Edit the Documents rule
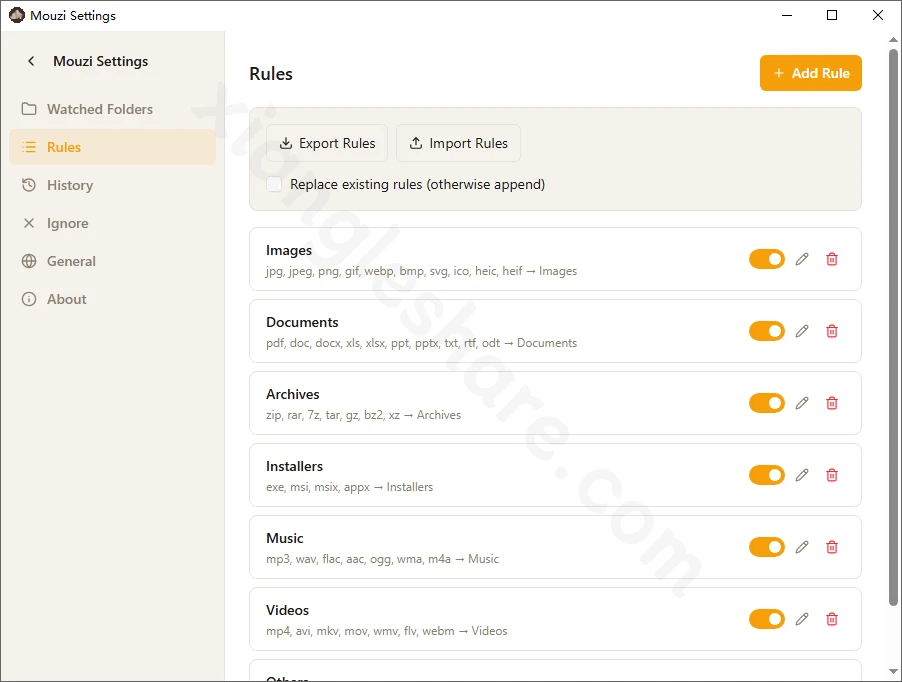 [802, 331]
